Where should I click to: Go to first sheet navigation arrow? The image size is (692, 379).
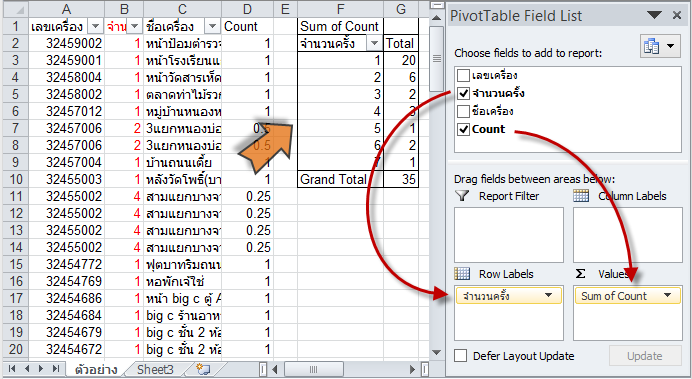point(12,369)
